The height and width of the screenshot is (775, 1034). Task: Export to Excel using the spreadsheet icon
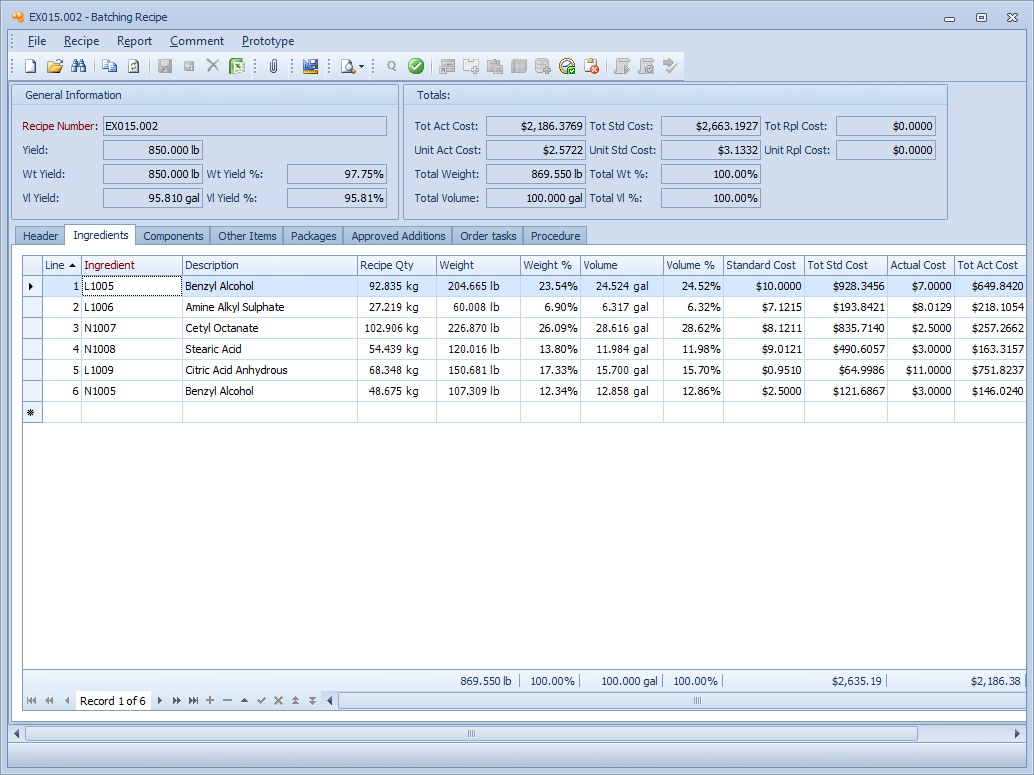pyautogui.click(x=236, y=66)
